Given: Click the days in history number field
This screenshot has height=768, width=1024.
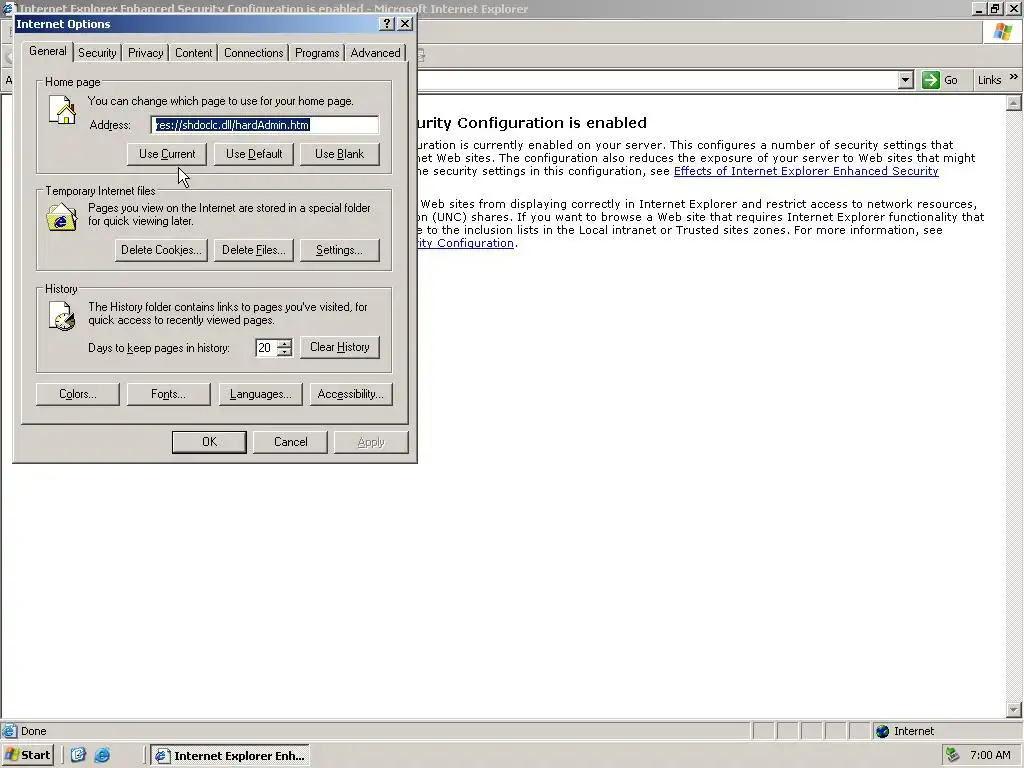Looking at the screenshot, I should coord(266,347).
